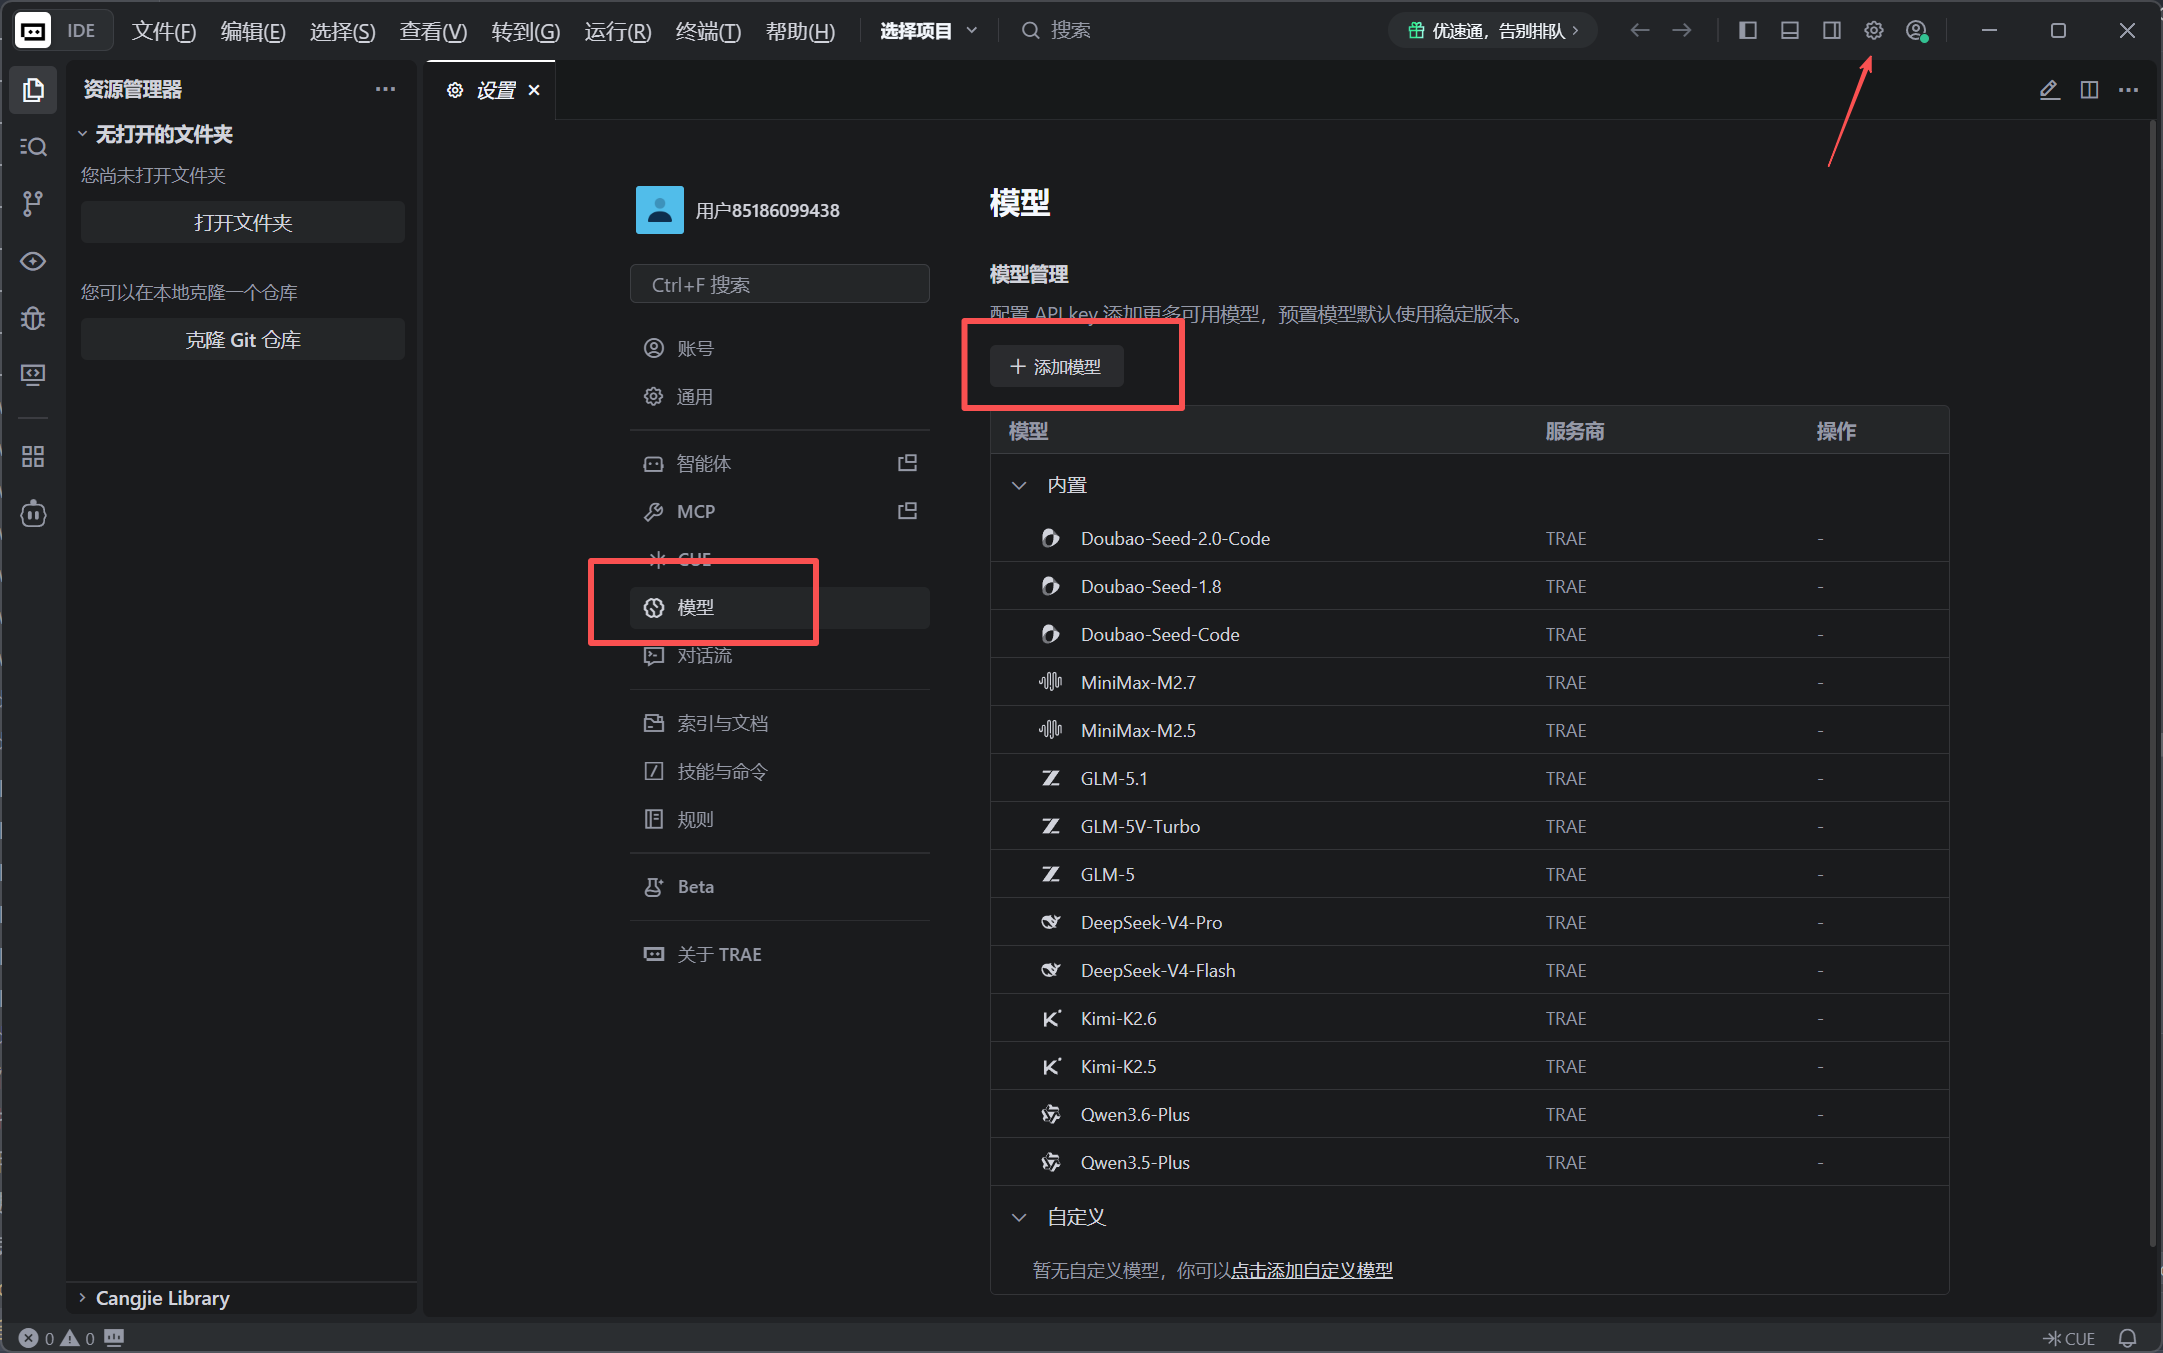Click the 优速通，告别排队 banner
This screenshot has width=2163, height=1353.
1492,31
